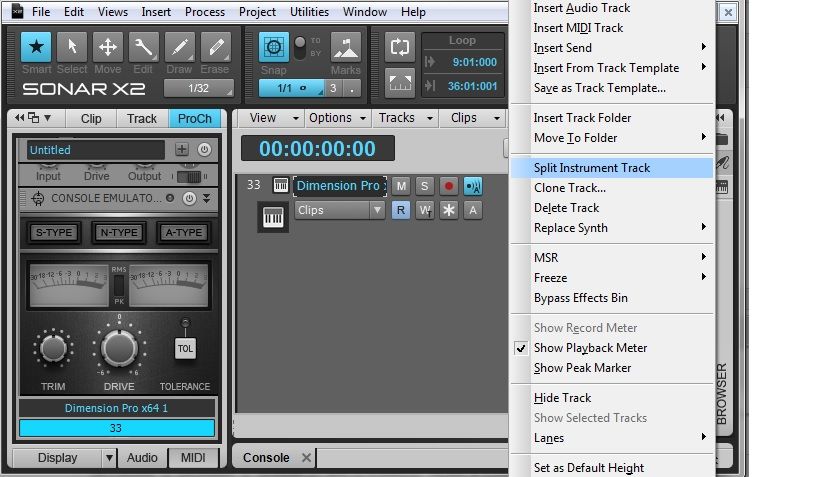
Task: Click the Marks icon
Action: [346, 49]
